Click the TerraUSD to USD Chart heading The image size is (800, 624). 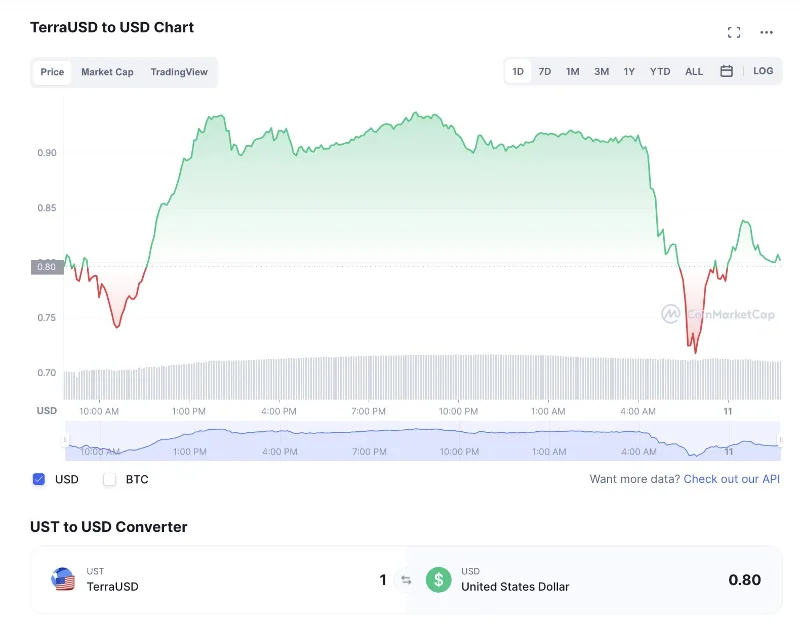[112, 27]
